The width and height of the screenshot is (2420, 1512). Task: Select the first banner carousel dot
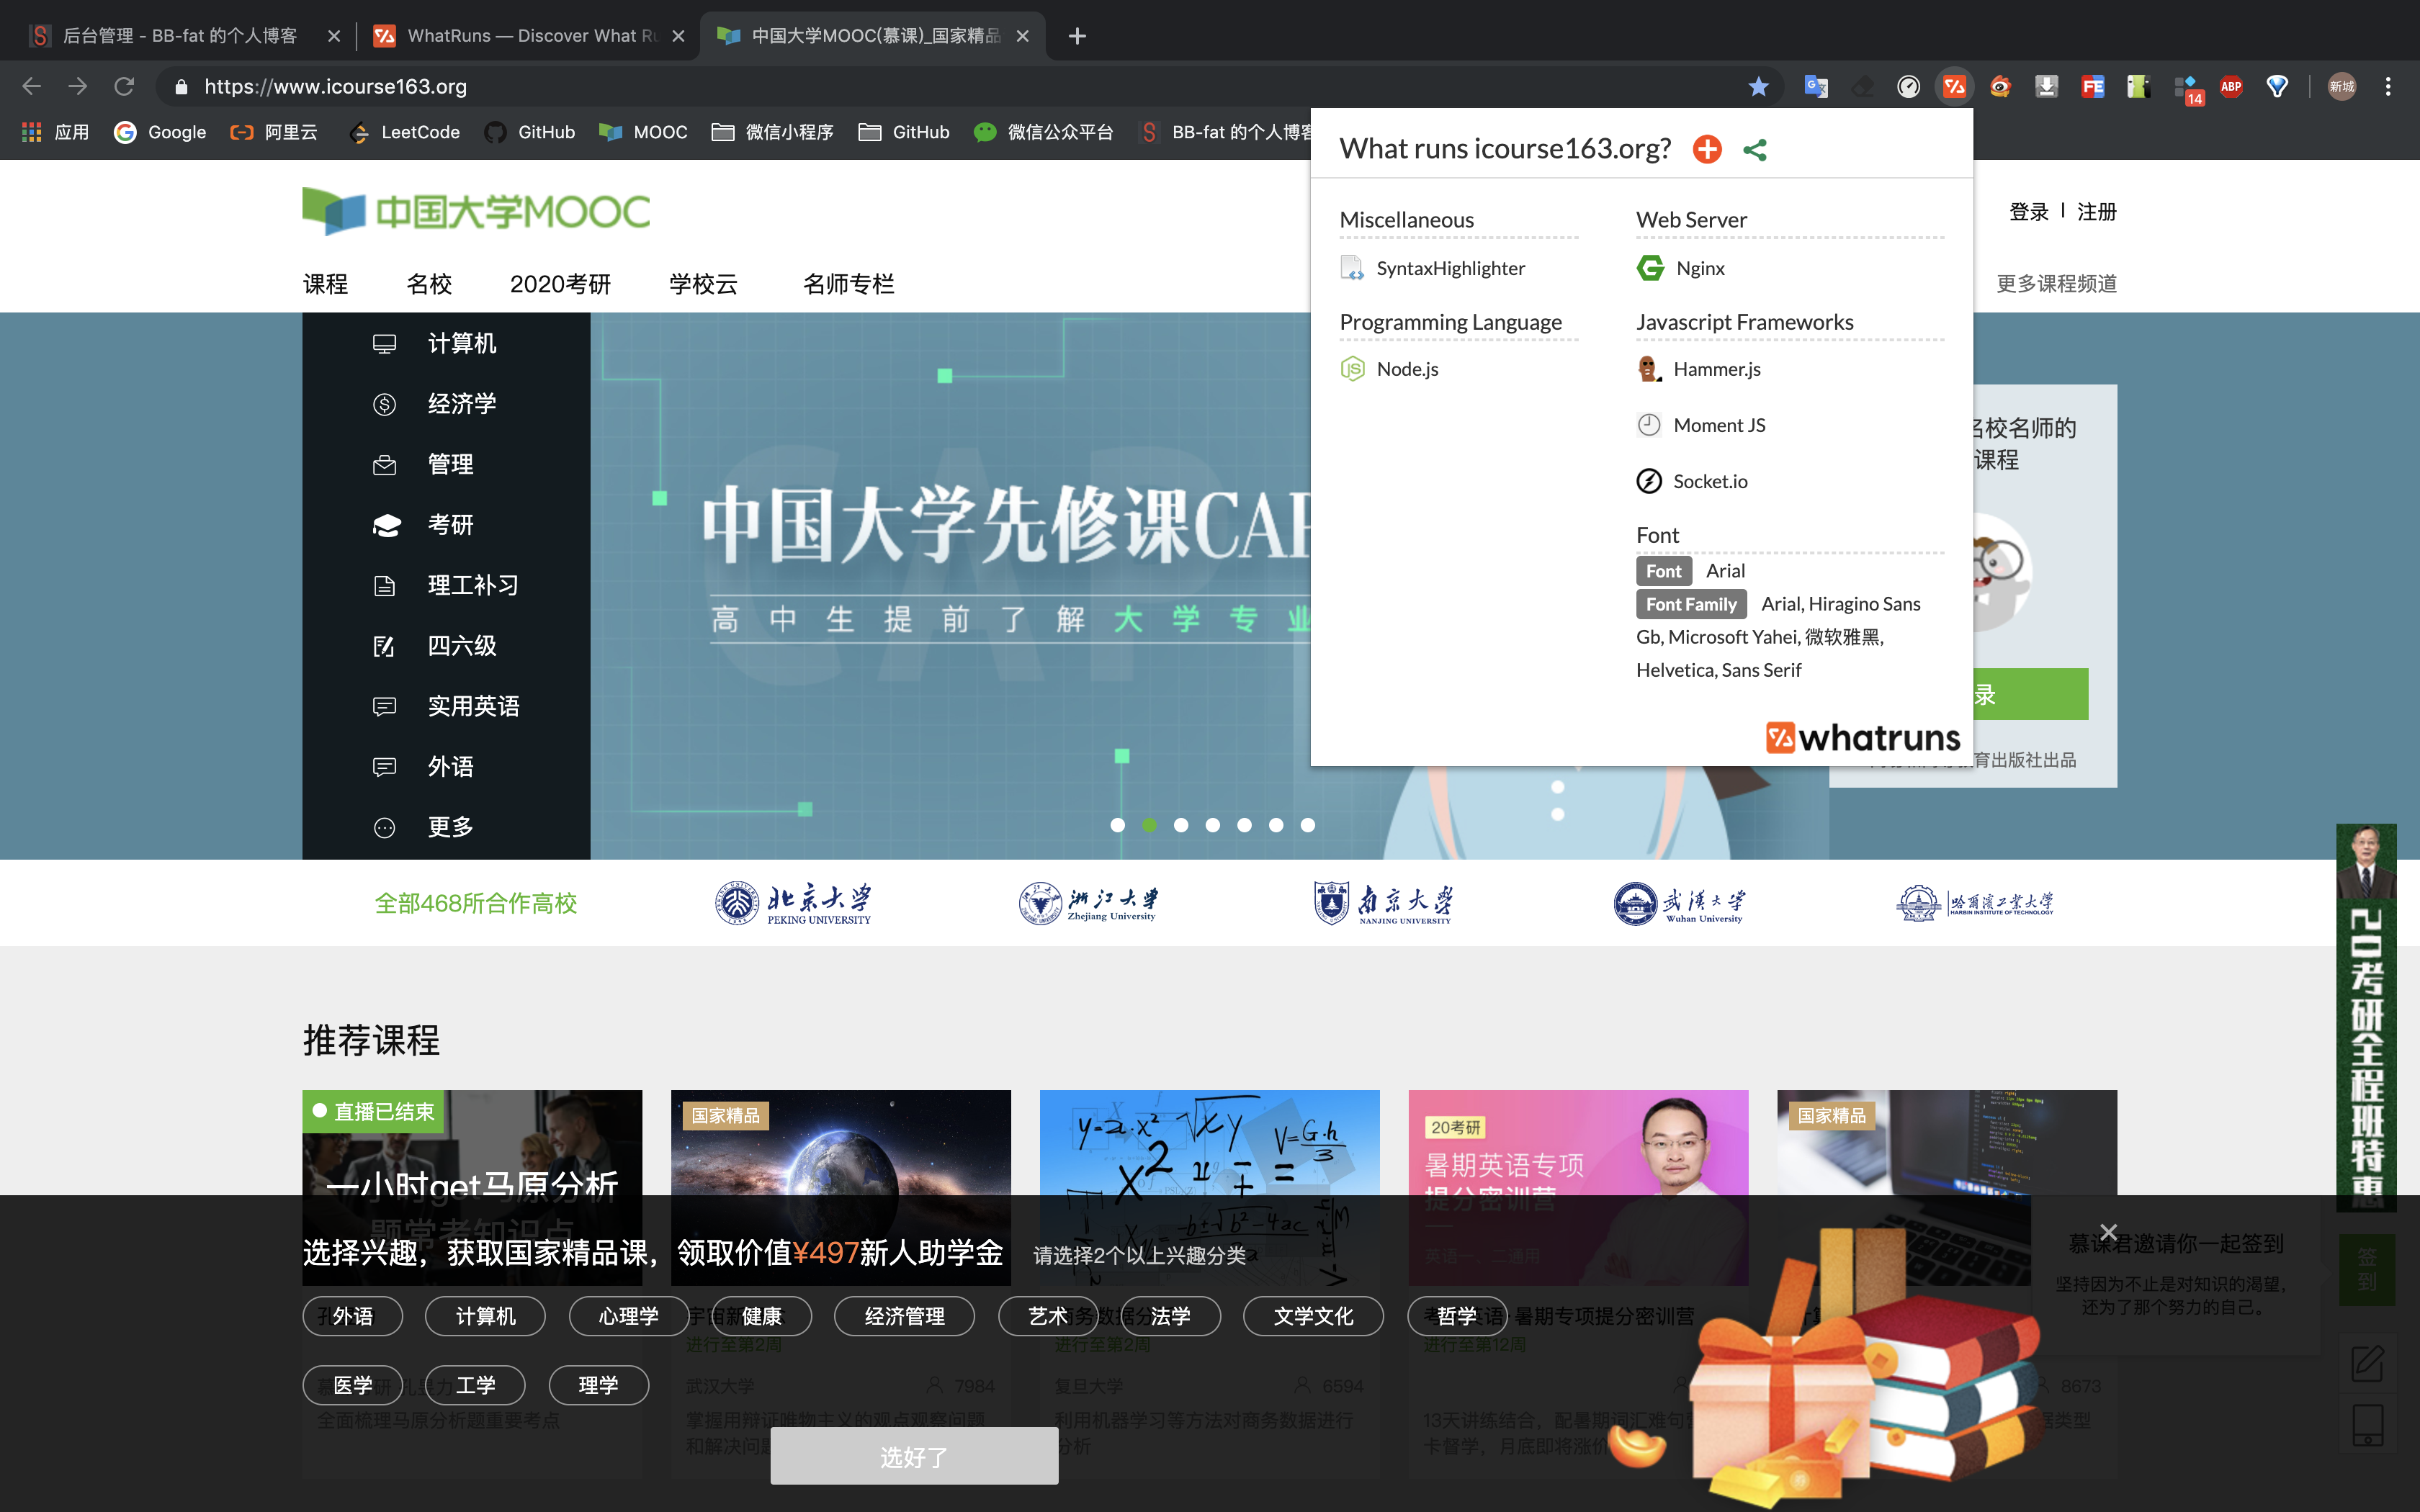click(1118, 825)
